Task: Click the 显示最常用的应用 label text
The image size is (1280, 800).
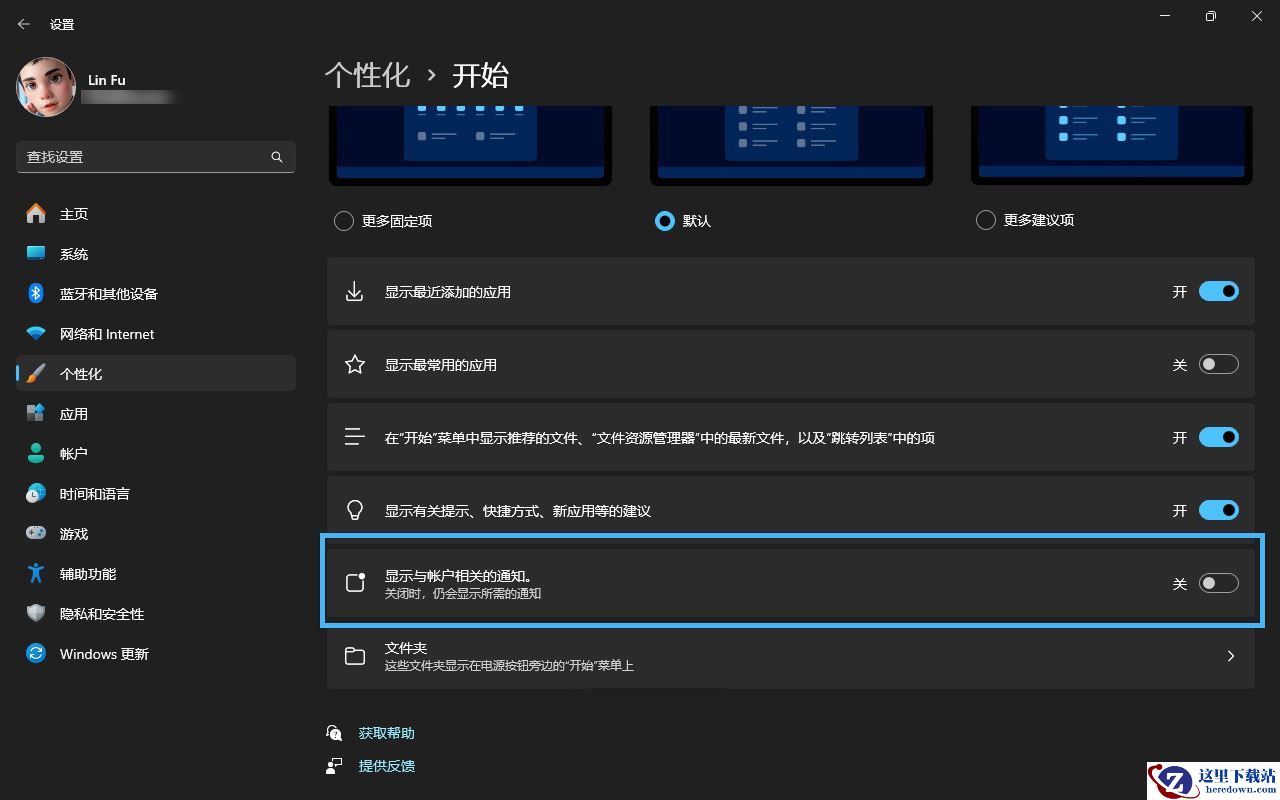Action: point(441,365)
